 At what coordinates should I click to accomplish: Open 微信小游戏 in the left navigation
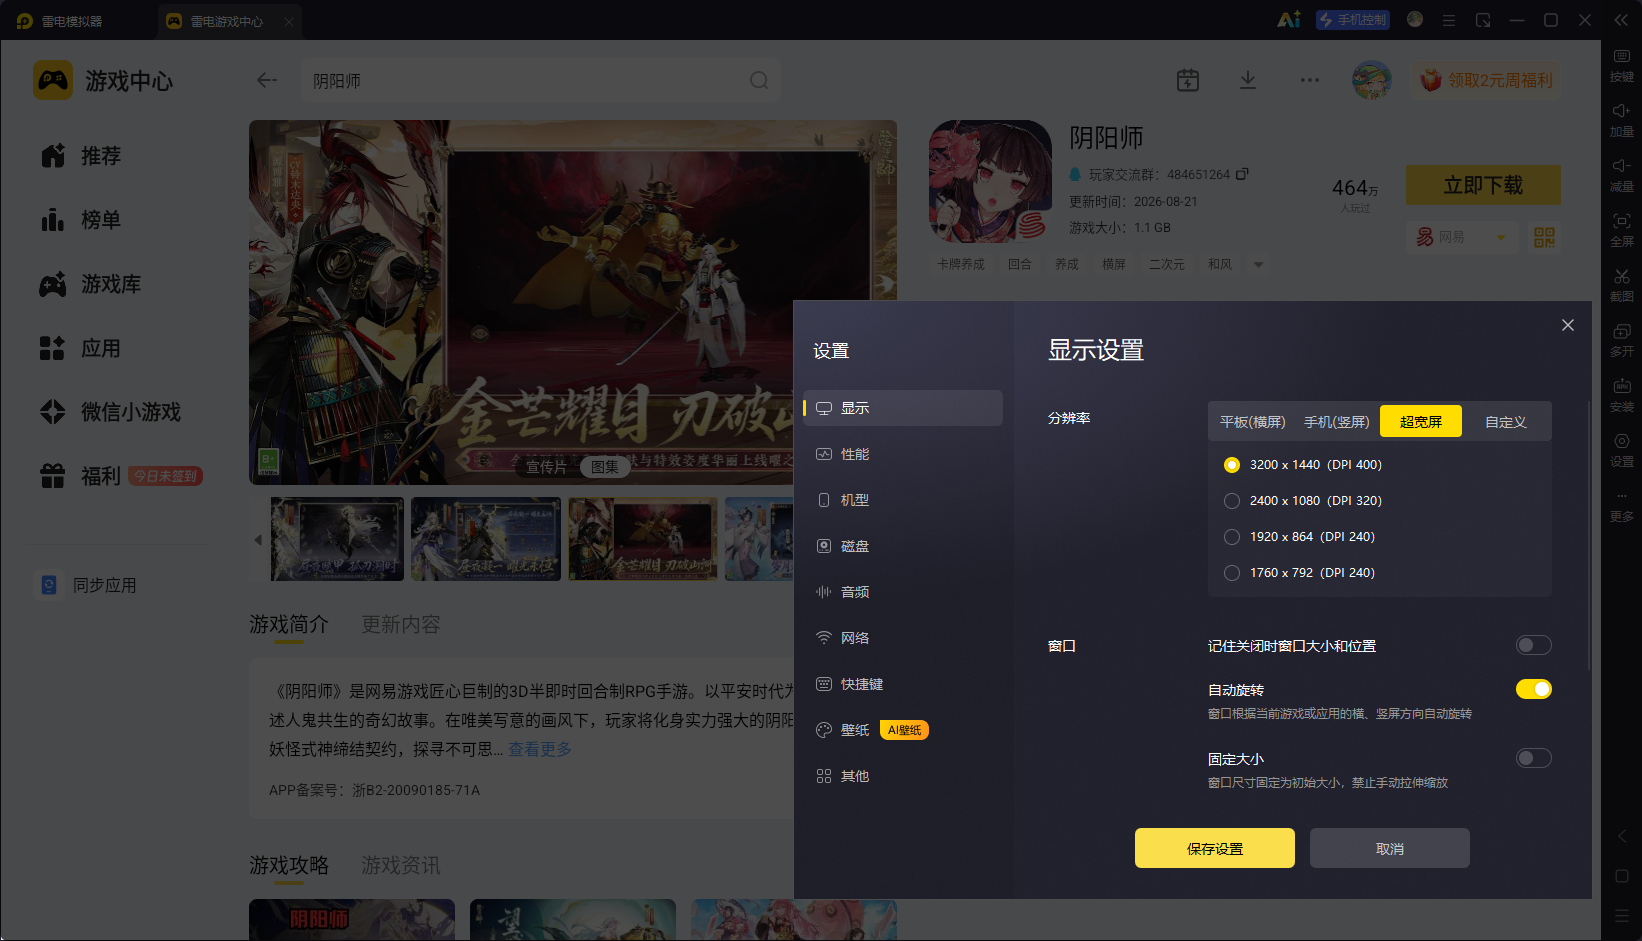[110, 412]
